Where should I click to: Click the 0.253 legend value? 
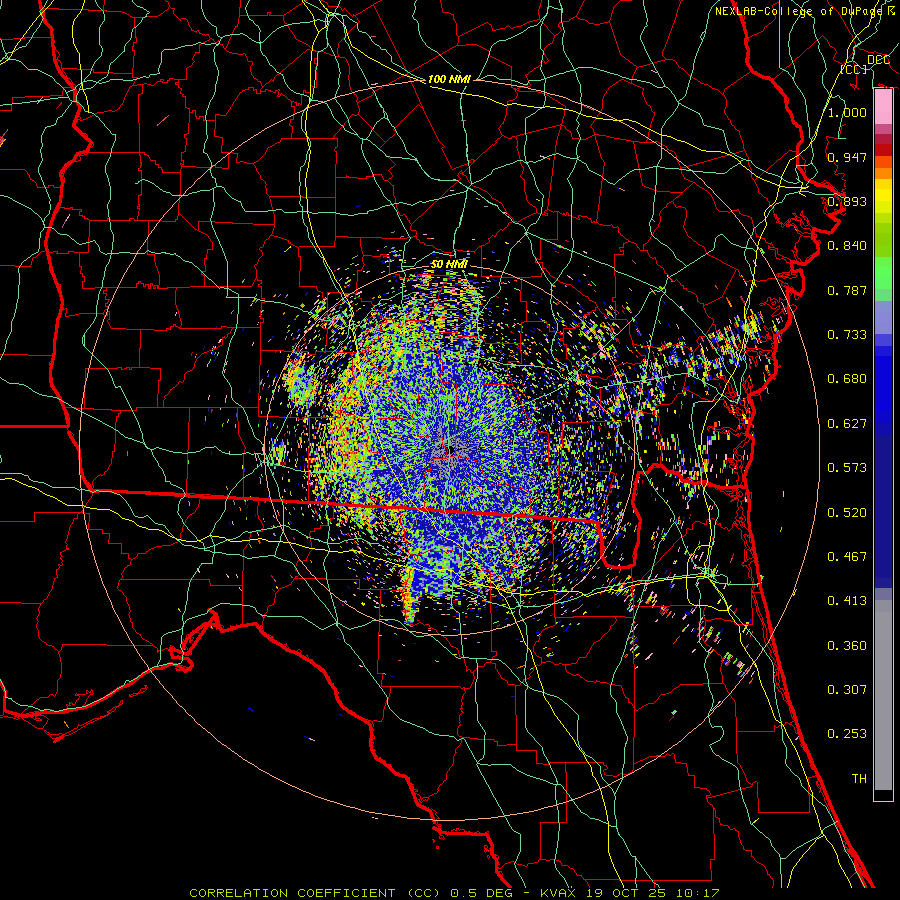tap(847, 734)
